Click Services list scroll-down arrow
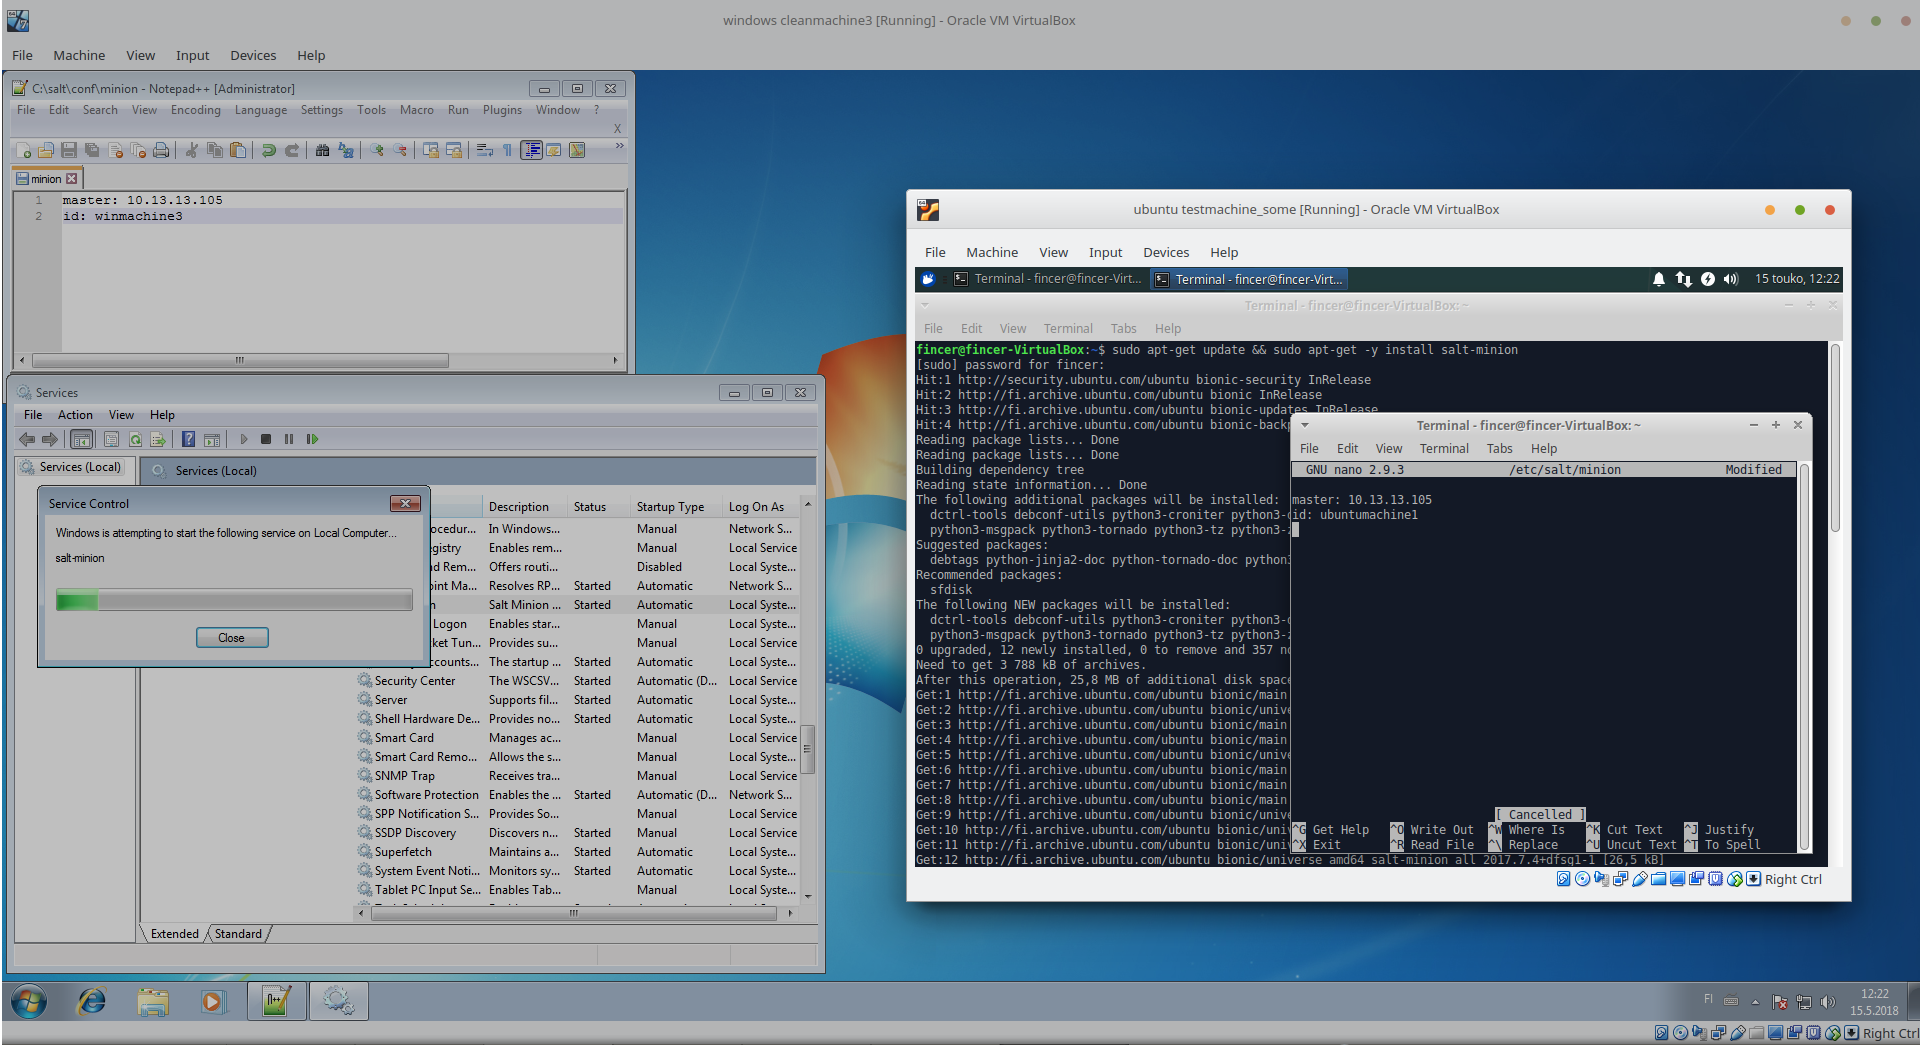Image resolution: width=1921 pixels, height=1045 pixels. [x=808, y=897]
